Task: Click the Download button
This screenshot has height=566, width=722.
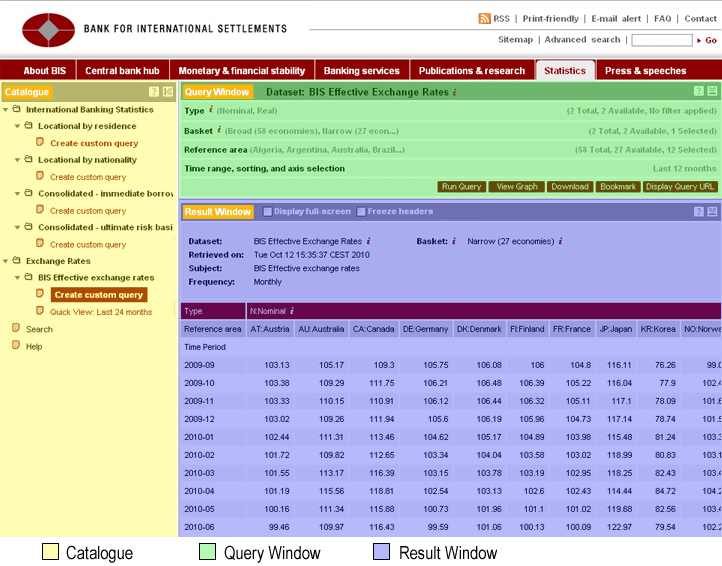Action: pos(570,187)
